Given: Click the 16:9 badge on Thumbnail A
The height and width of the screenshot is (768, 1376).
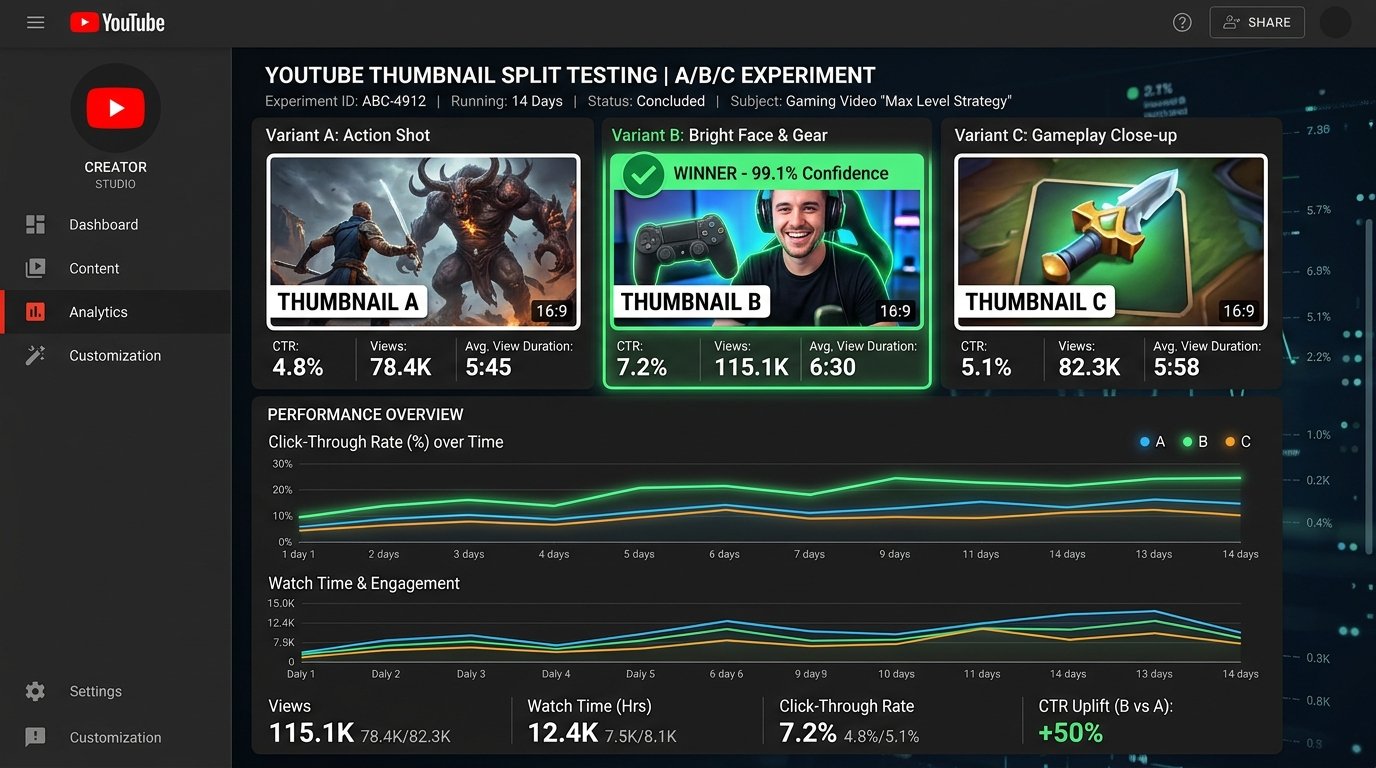Looking at the screenshot, I should [551, 311].
